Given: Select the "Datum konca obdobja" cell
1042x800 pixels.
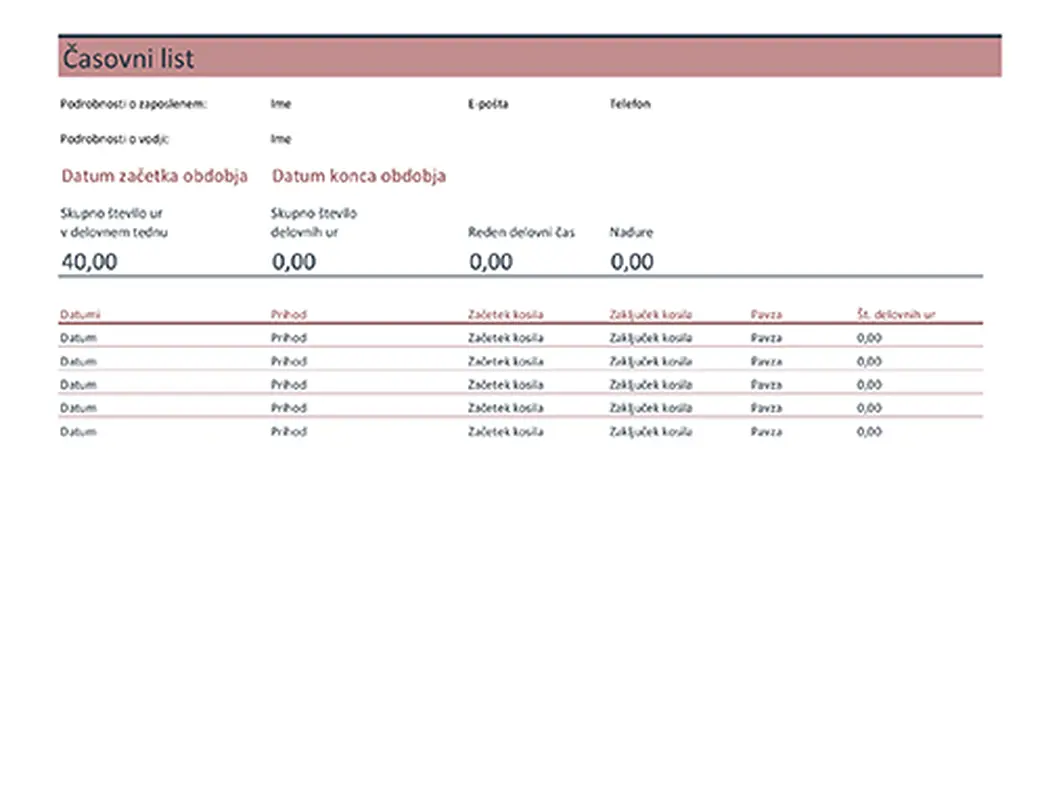Looking at the screenshot, I should pos(359,176).
